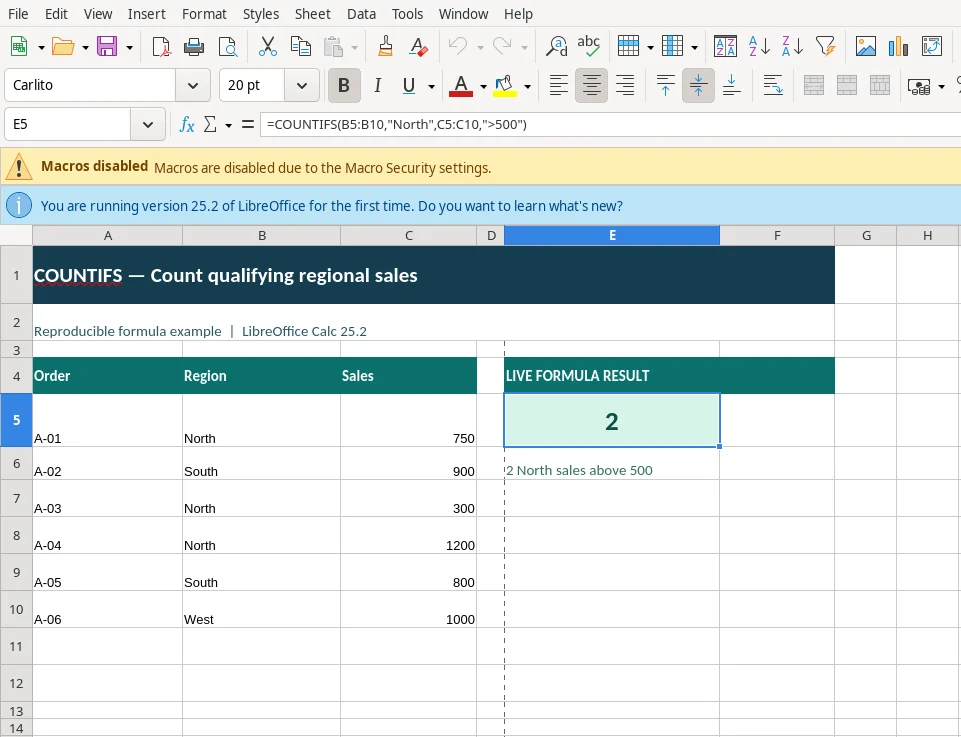Copy selection using Copy icon
The height and width of the screenshot is (737, 961).
[x=300, y=47]
